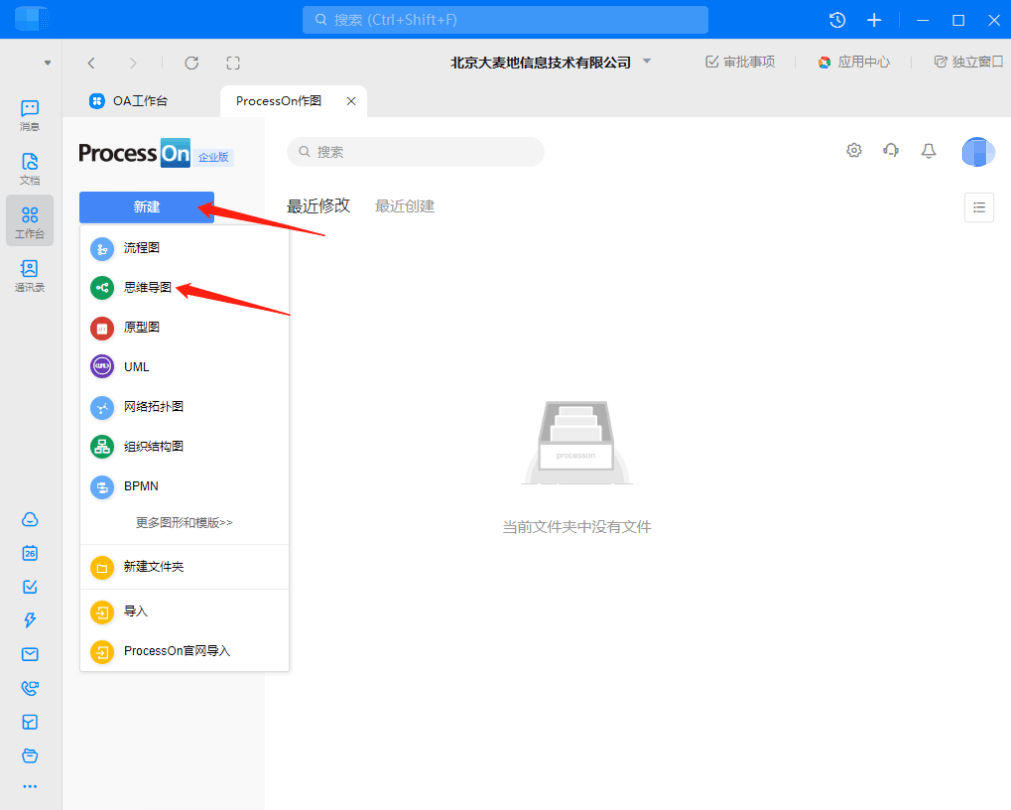Choose 思维导图 from the new menu
The image size is (1011, 810).
click(184, 288)
